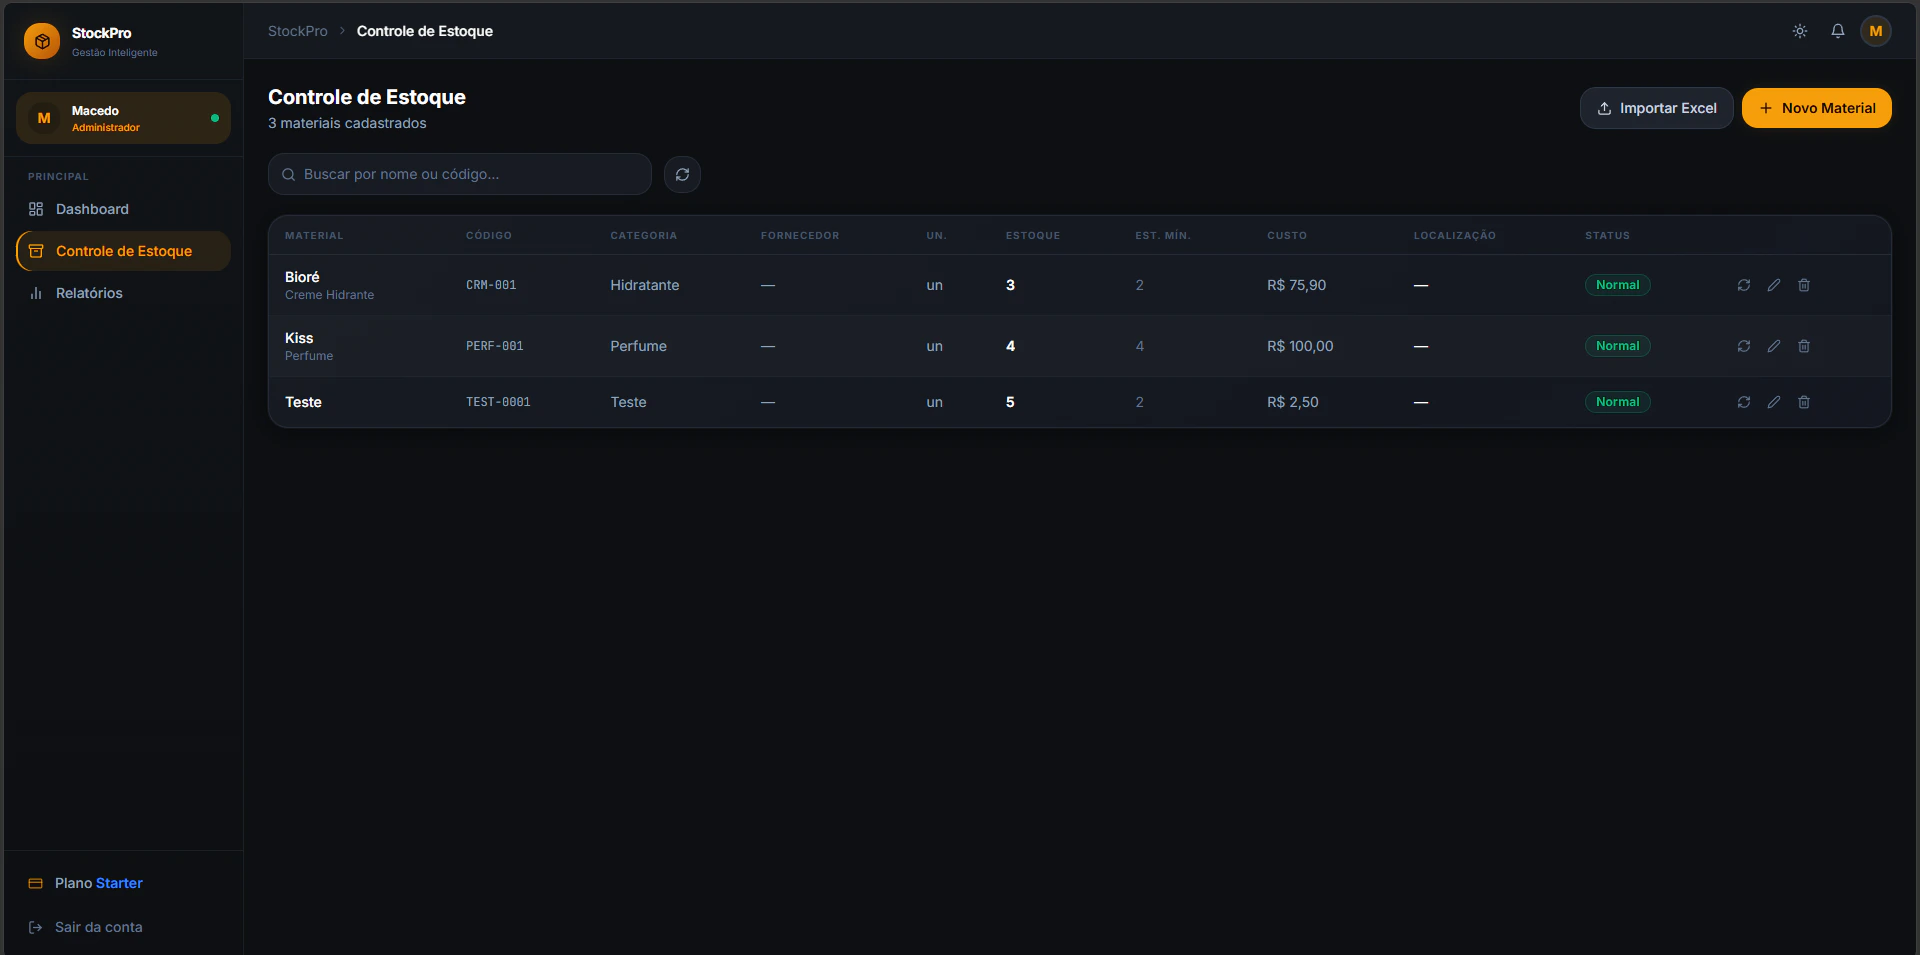Click the Teste material name
1920x955 pixels.
pyautogui.click(x=303, y=402)
